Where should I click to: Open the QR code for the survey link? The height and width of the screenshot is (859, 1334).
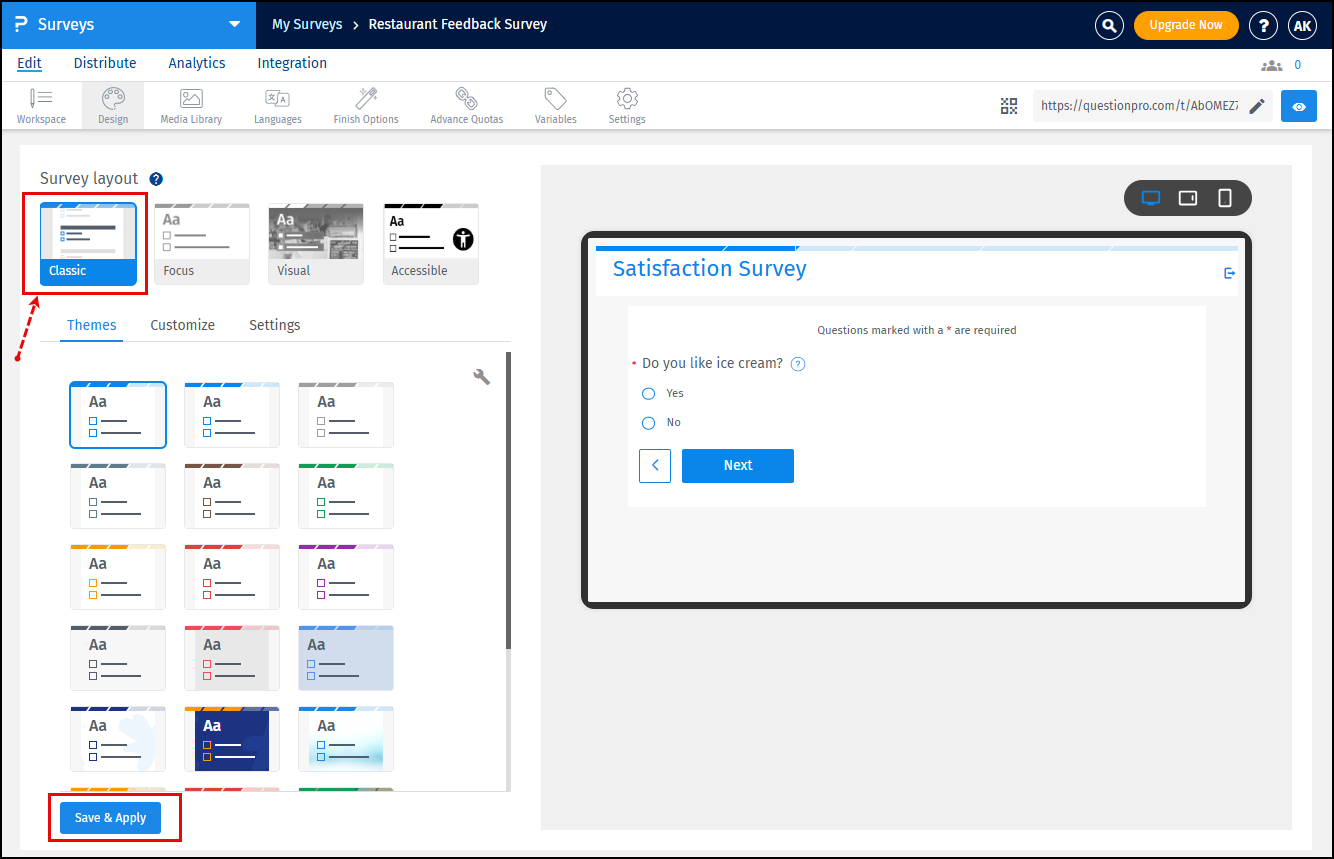tap(1009, 105)
